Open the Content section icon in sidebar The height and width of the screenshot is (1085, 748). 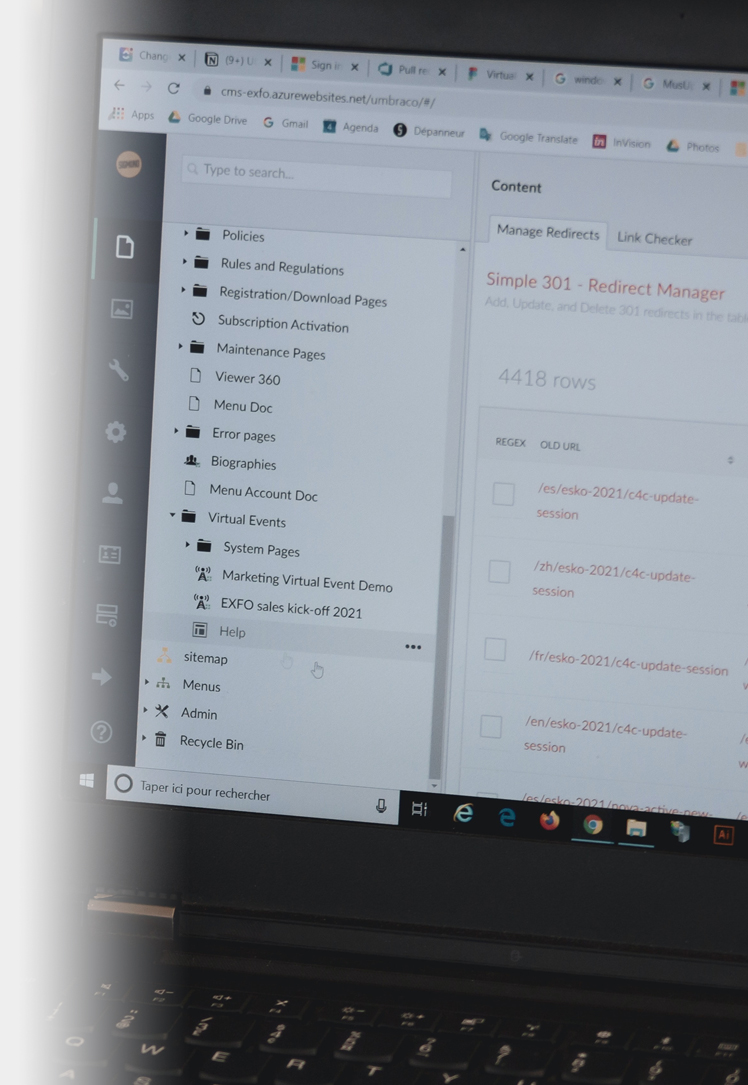coord(125,247)
